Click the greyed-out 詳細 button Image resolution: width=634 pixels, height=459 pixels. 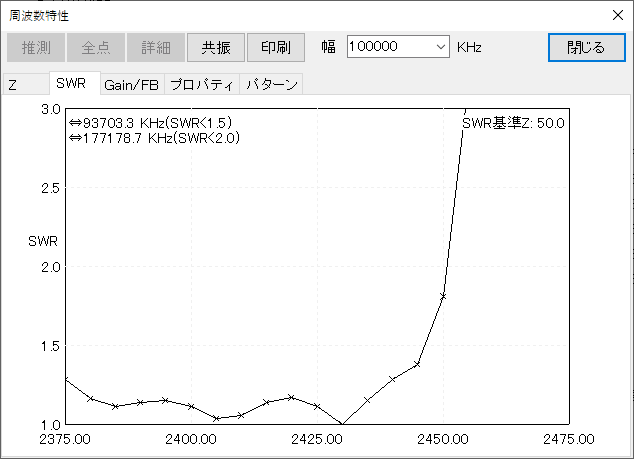155,47
